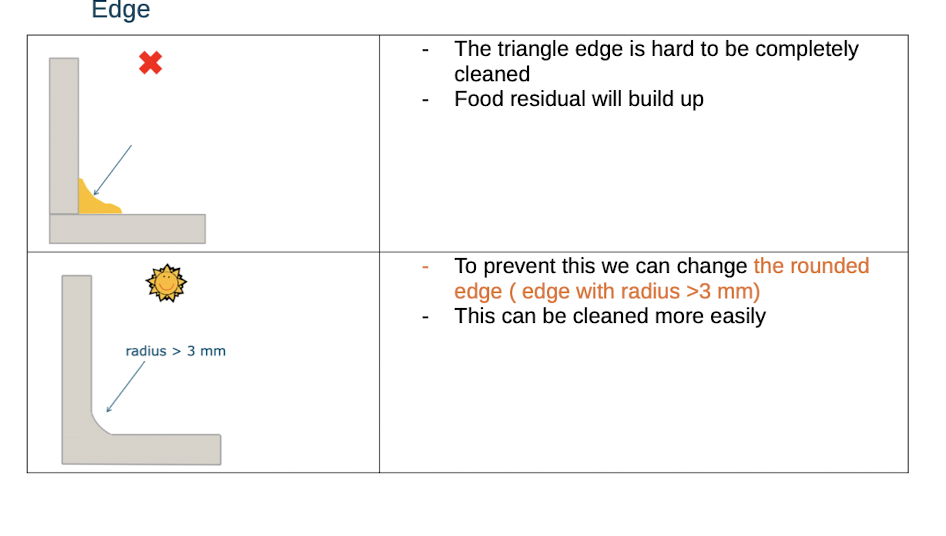Click the 'radius > 3 mm' label
The width and height of the screenshot is (946, 536).
176,351
